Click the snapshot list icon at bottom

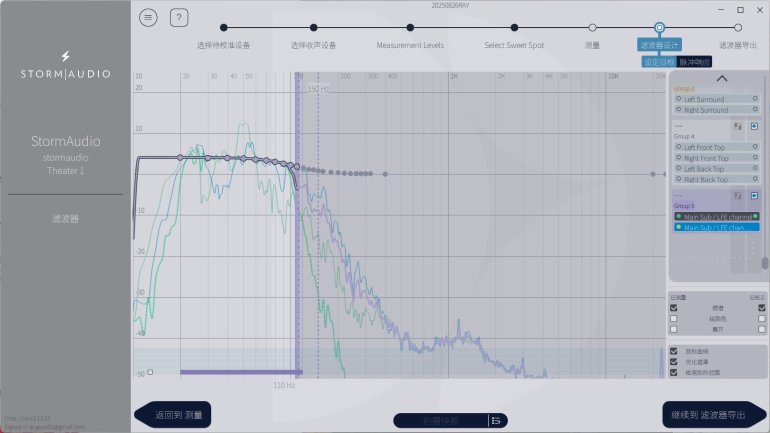[x=495, y=420]
